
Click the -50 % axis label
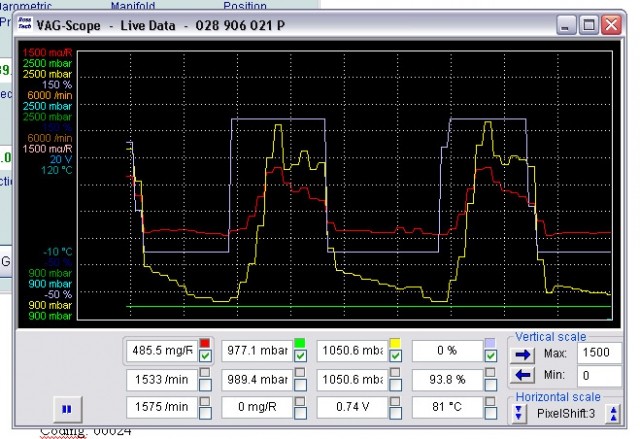tap(58, 294)
